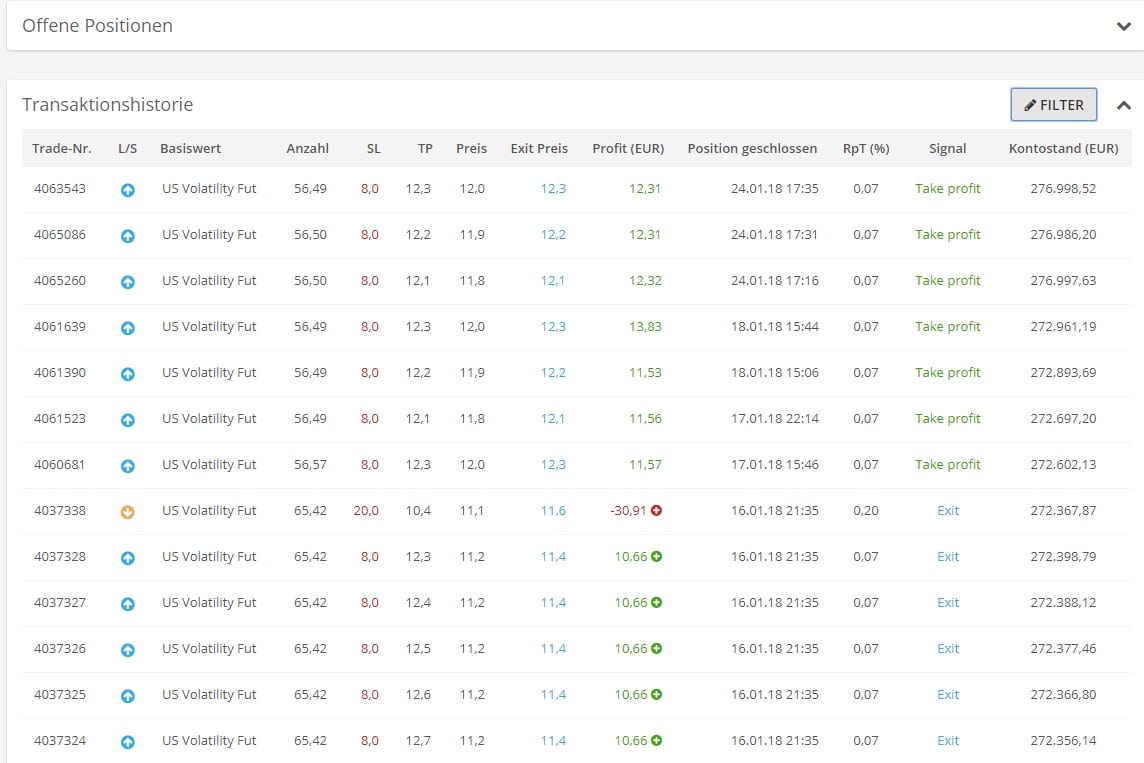The height and width of the screenshot is (763, 1144).
Task: Click Exit signal link for trade 4037338
Action: pos(947,511)
